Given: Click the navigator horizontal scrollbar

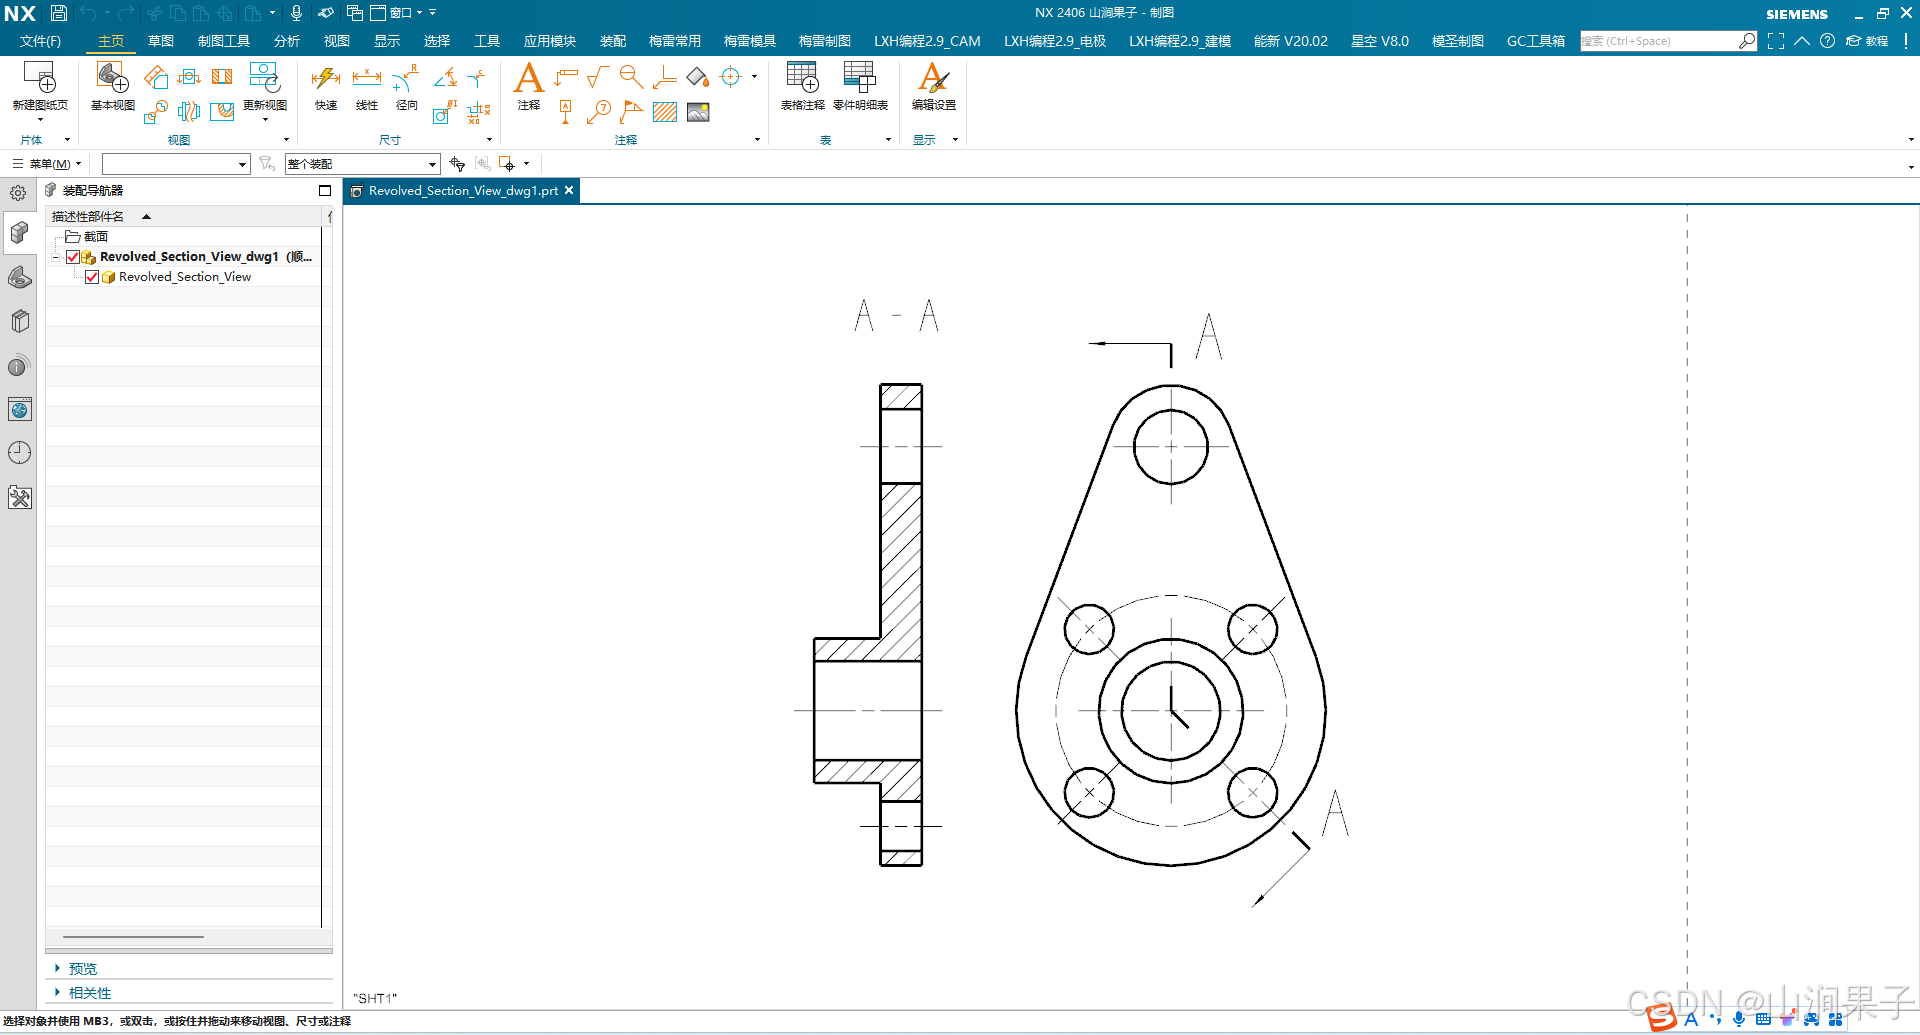Looking at the screenshot, I should 133,937.
